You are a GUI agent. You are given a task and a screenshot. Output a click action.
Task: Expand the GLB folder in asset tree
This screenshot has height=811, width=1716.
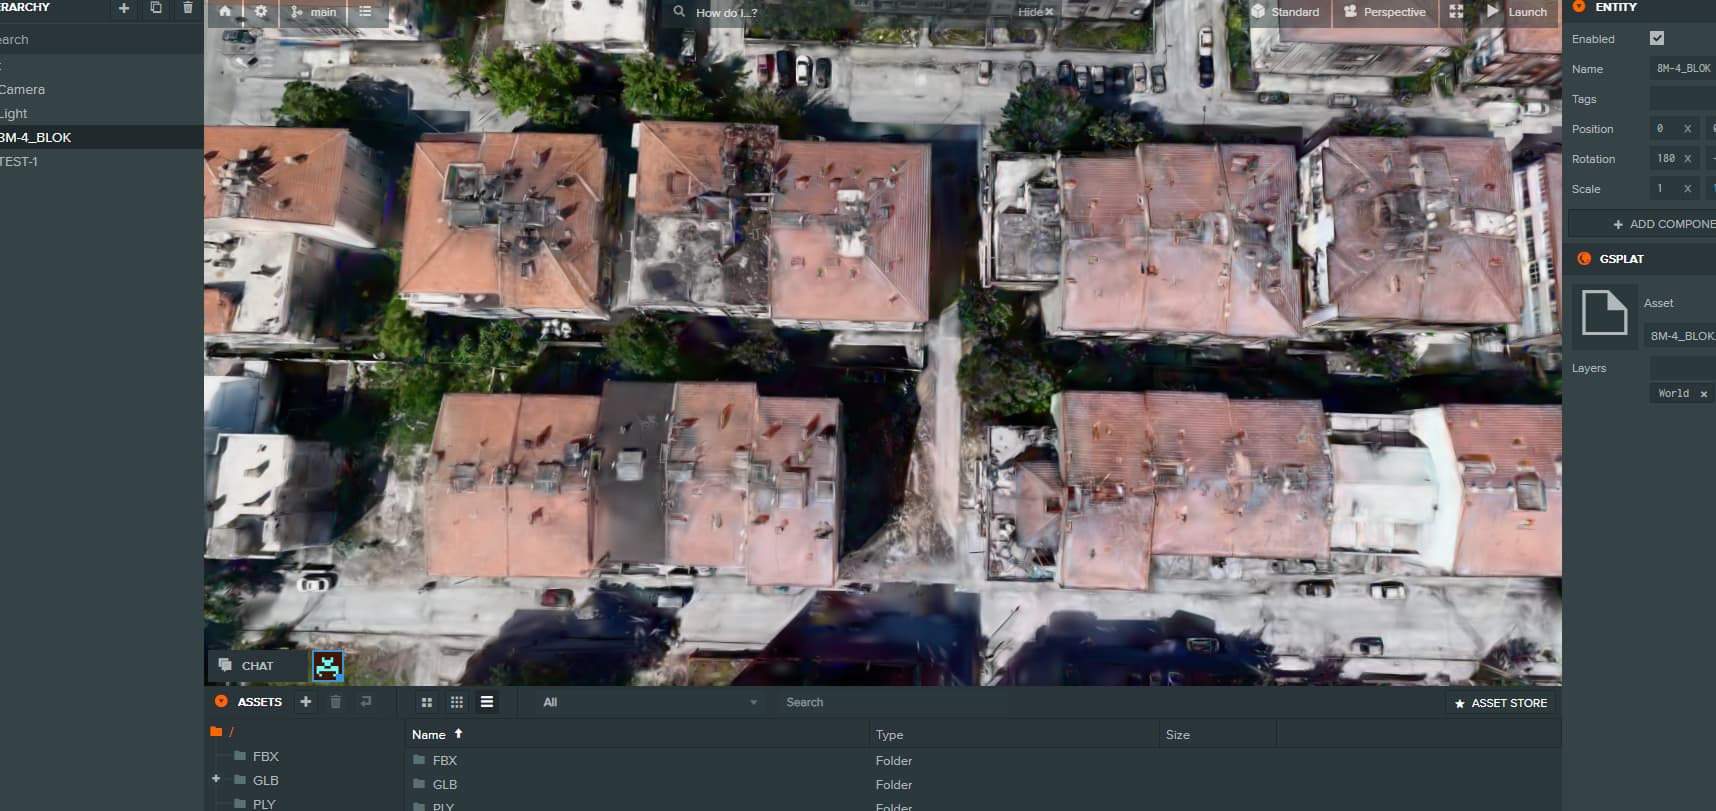point(216,779)
